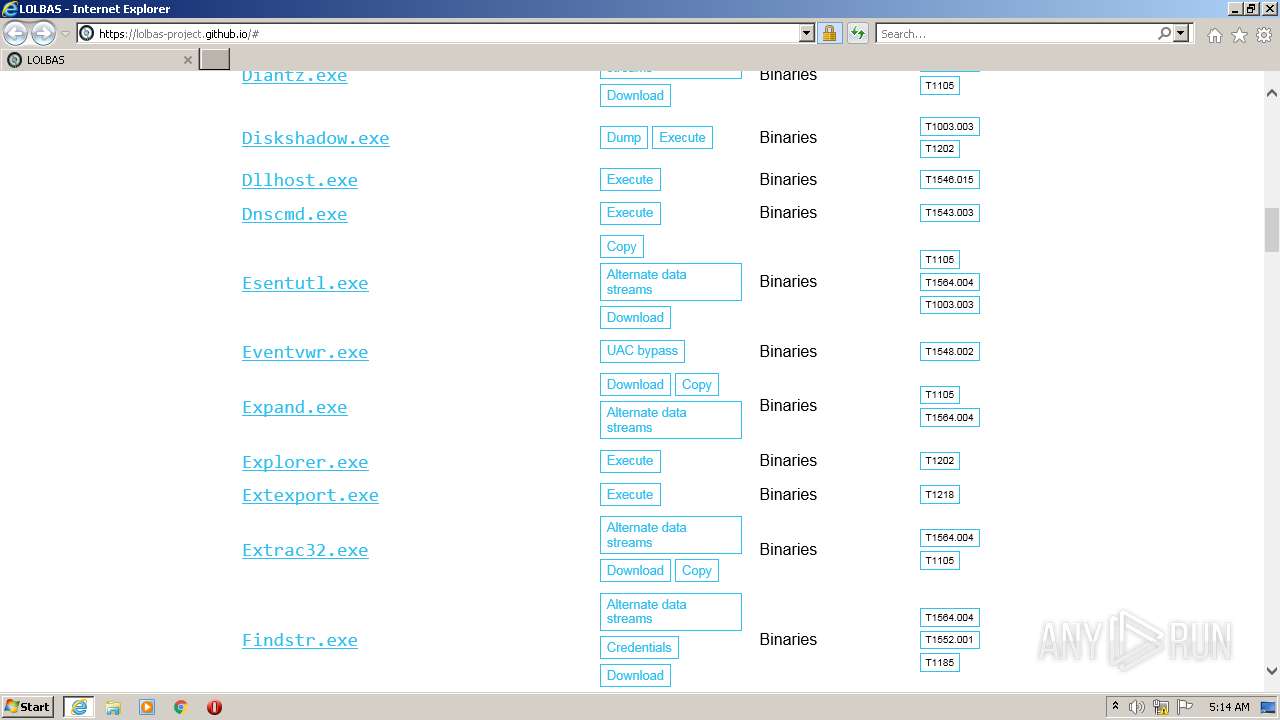Click the Execute tag for Explorer.exe
The width and height of the screenshot is (1280, 720).
tap(630, 461)
